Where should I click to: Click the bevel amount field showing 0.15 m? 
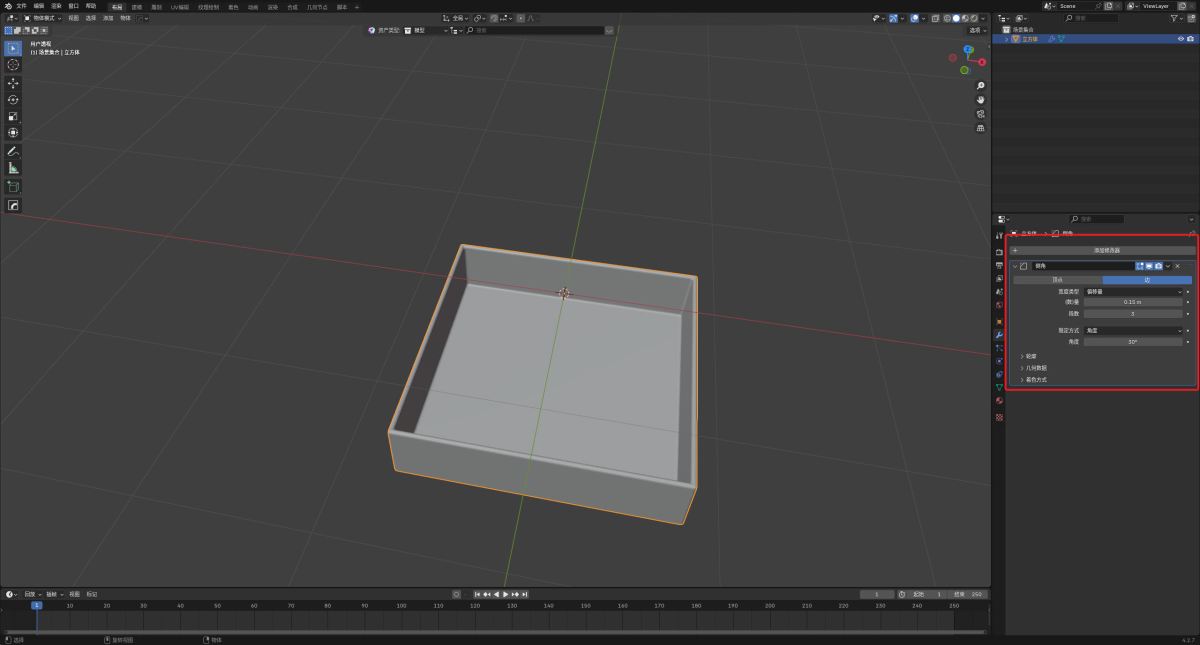pos(1133,302)
